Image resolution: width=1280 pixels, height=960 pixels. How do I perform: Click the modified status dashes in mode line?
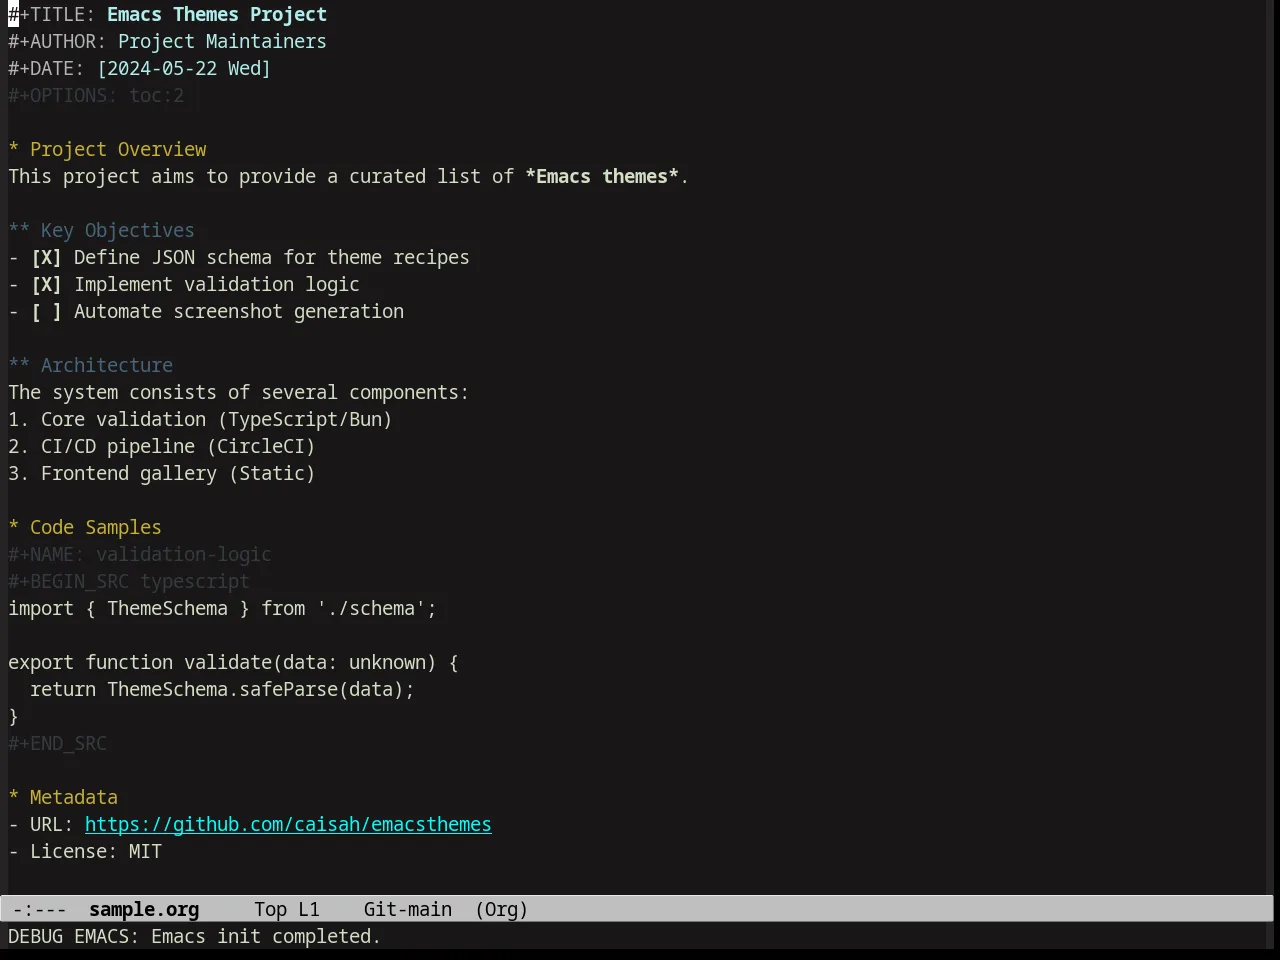tap(40, 909)
